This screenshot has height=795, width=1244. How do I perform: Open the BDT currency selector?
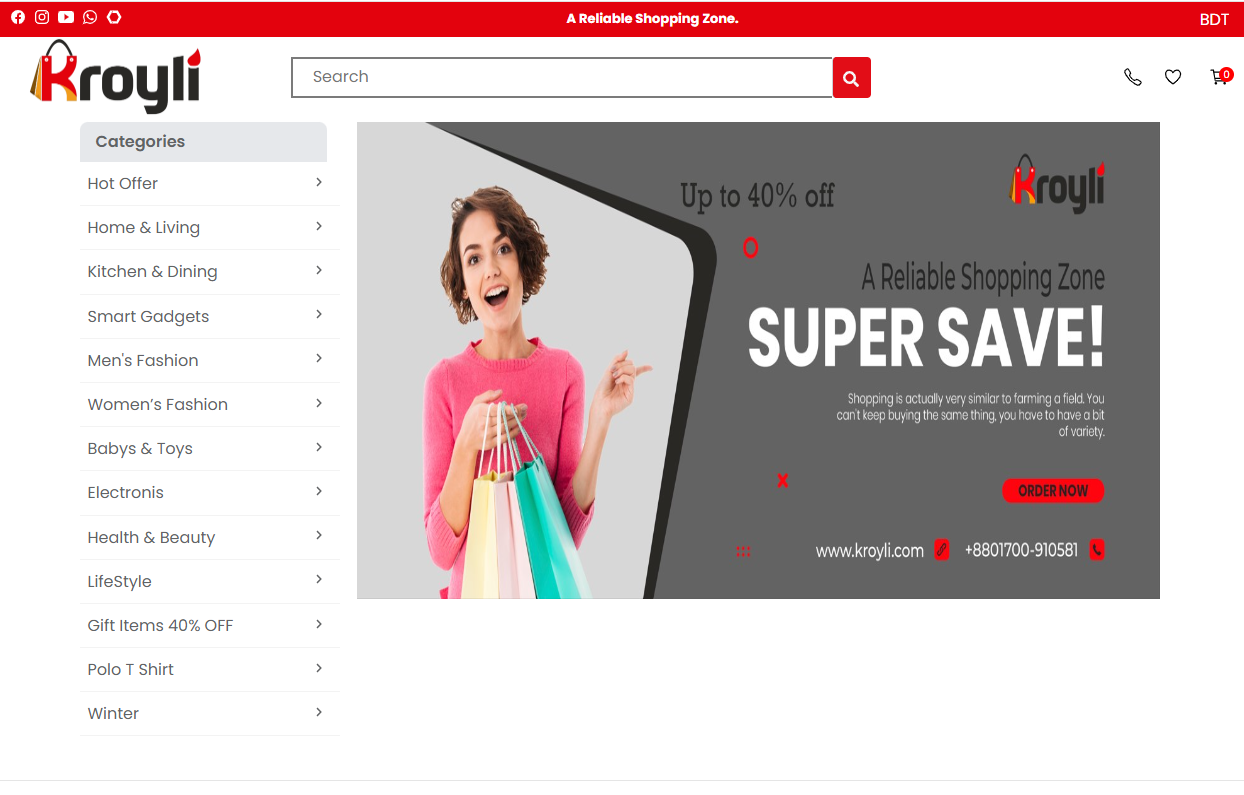click(1214, 20)
